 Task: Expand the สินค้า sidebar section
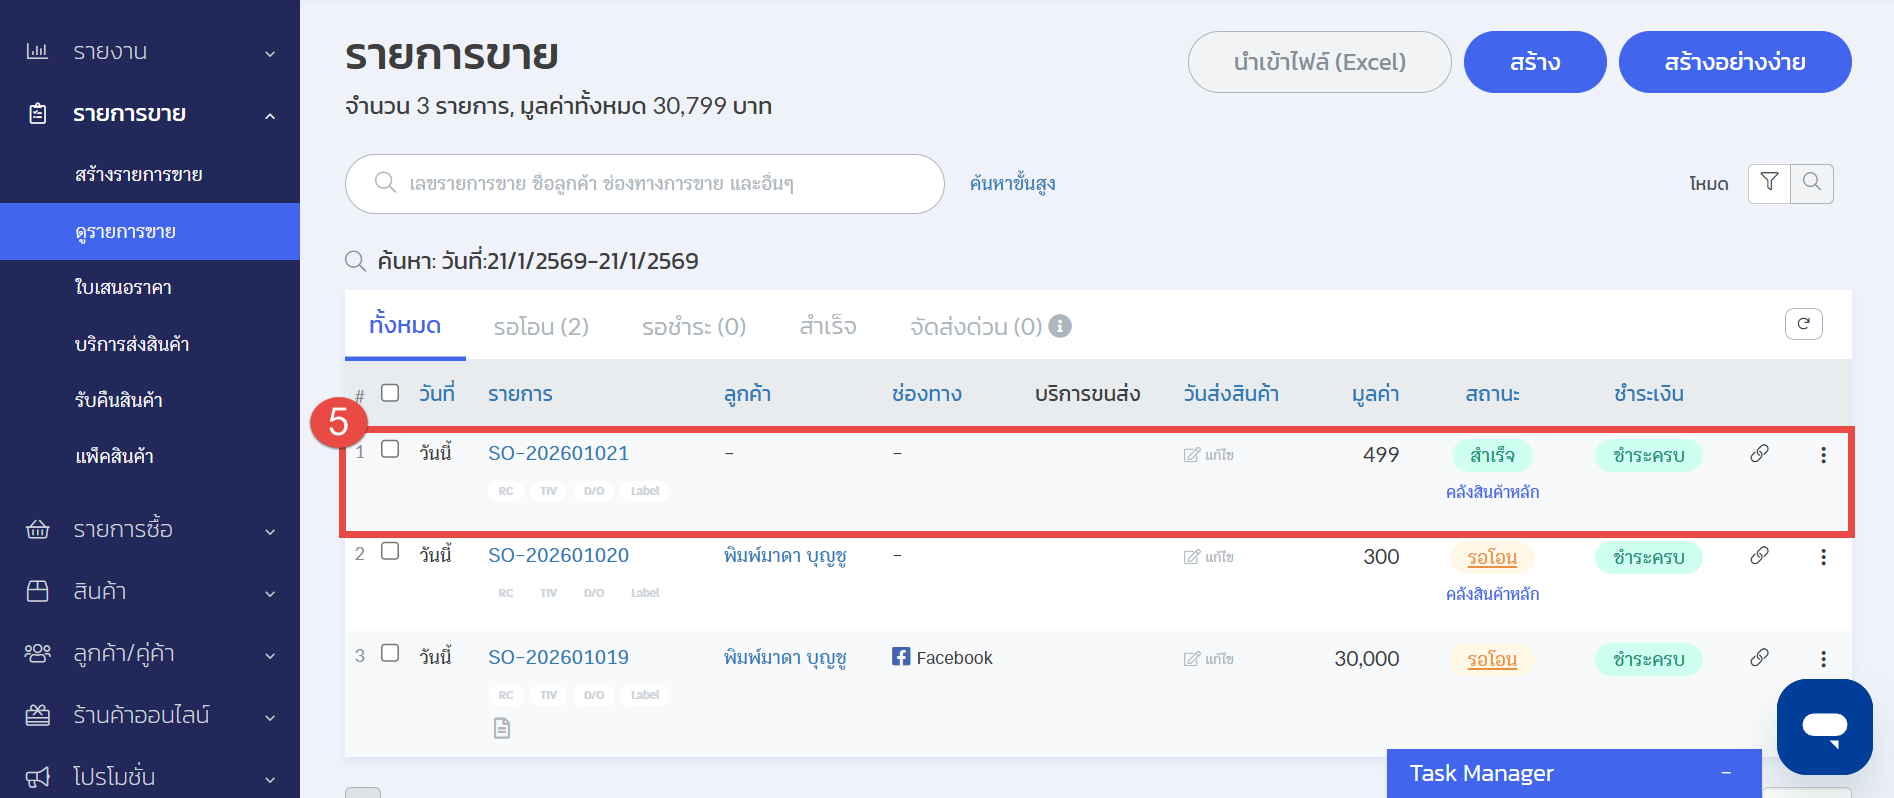coord(150,591)
